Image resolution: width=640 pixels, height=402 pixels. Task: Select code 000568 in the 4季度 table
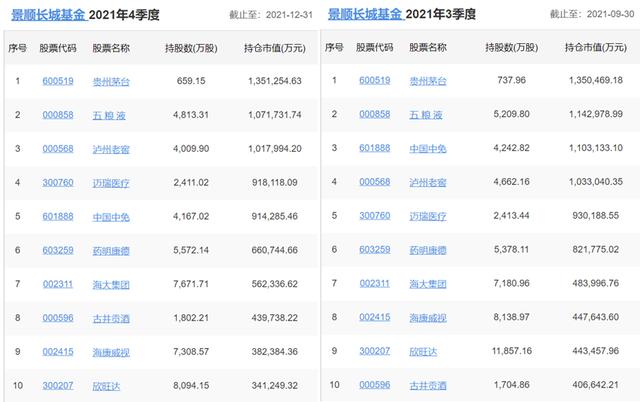click(x=58, y=149)
